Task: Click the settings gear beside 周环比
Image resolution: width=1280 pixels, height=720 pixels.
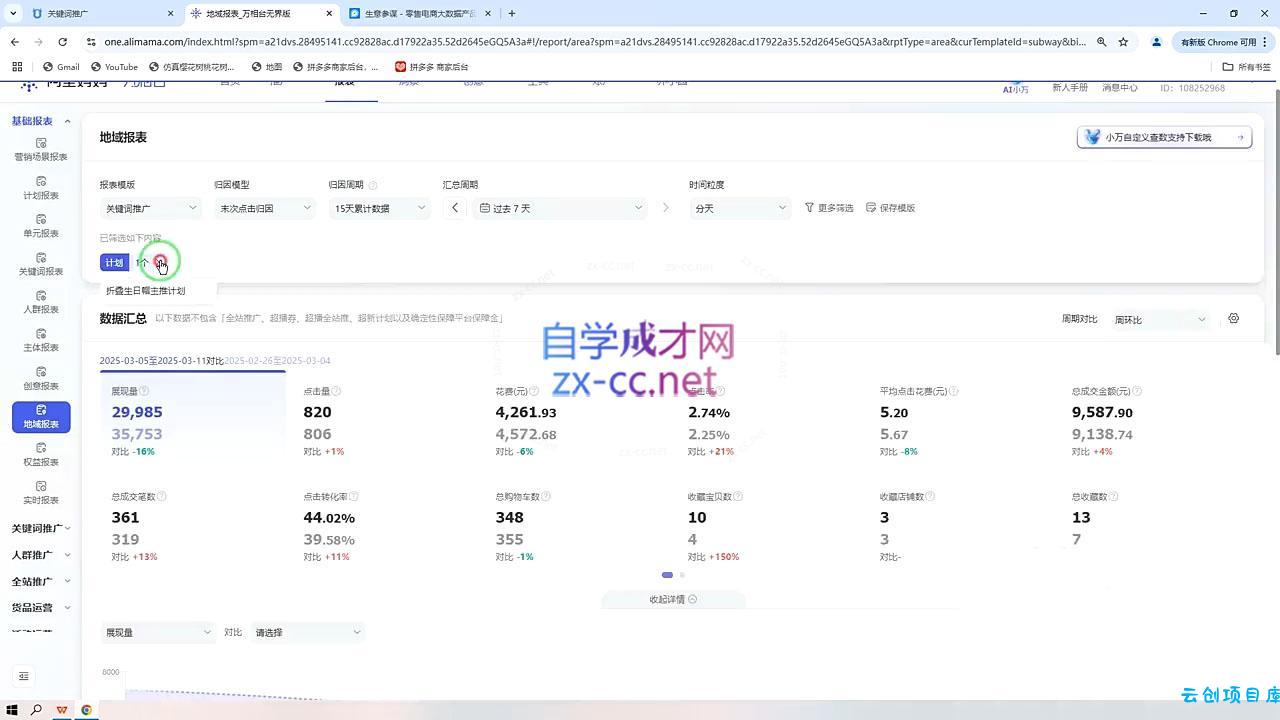Action: pos(1233,319)
